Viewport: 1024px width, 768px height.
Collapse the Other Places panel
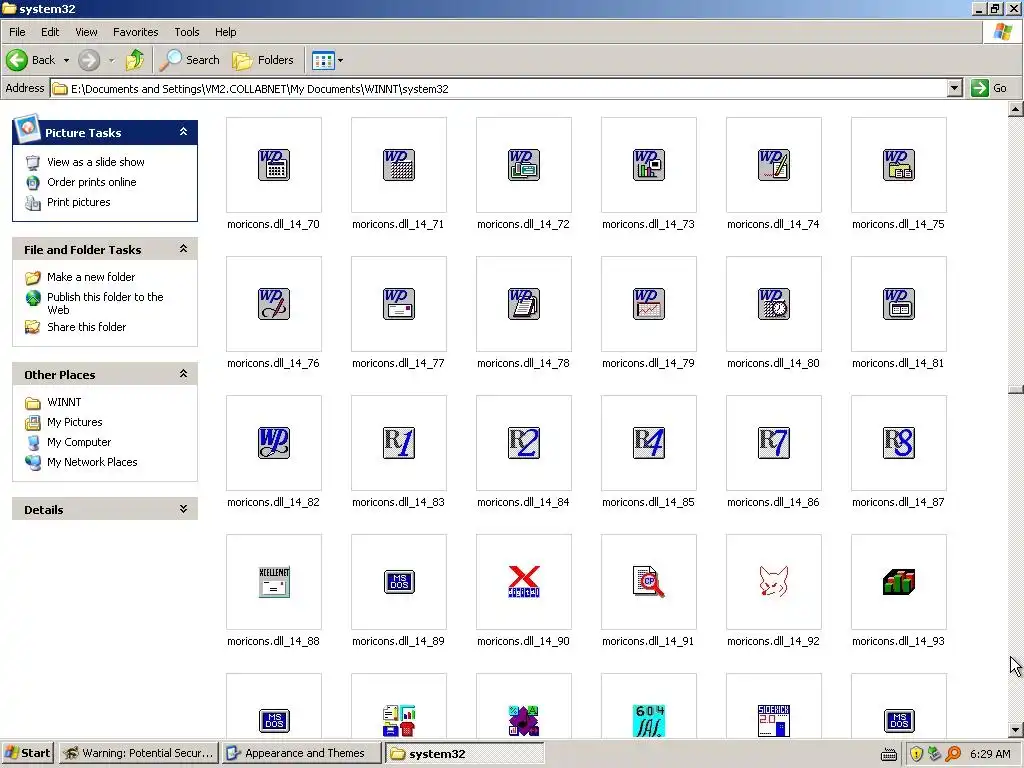point(184,374)
